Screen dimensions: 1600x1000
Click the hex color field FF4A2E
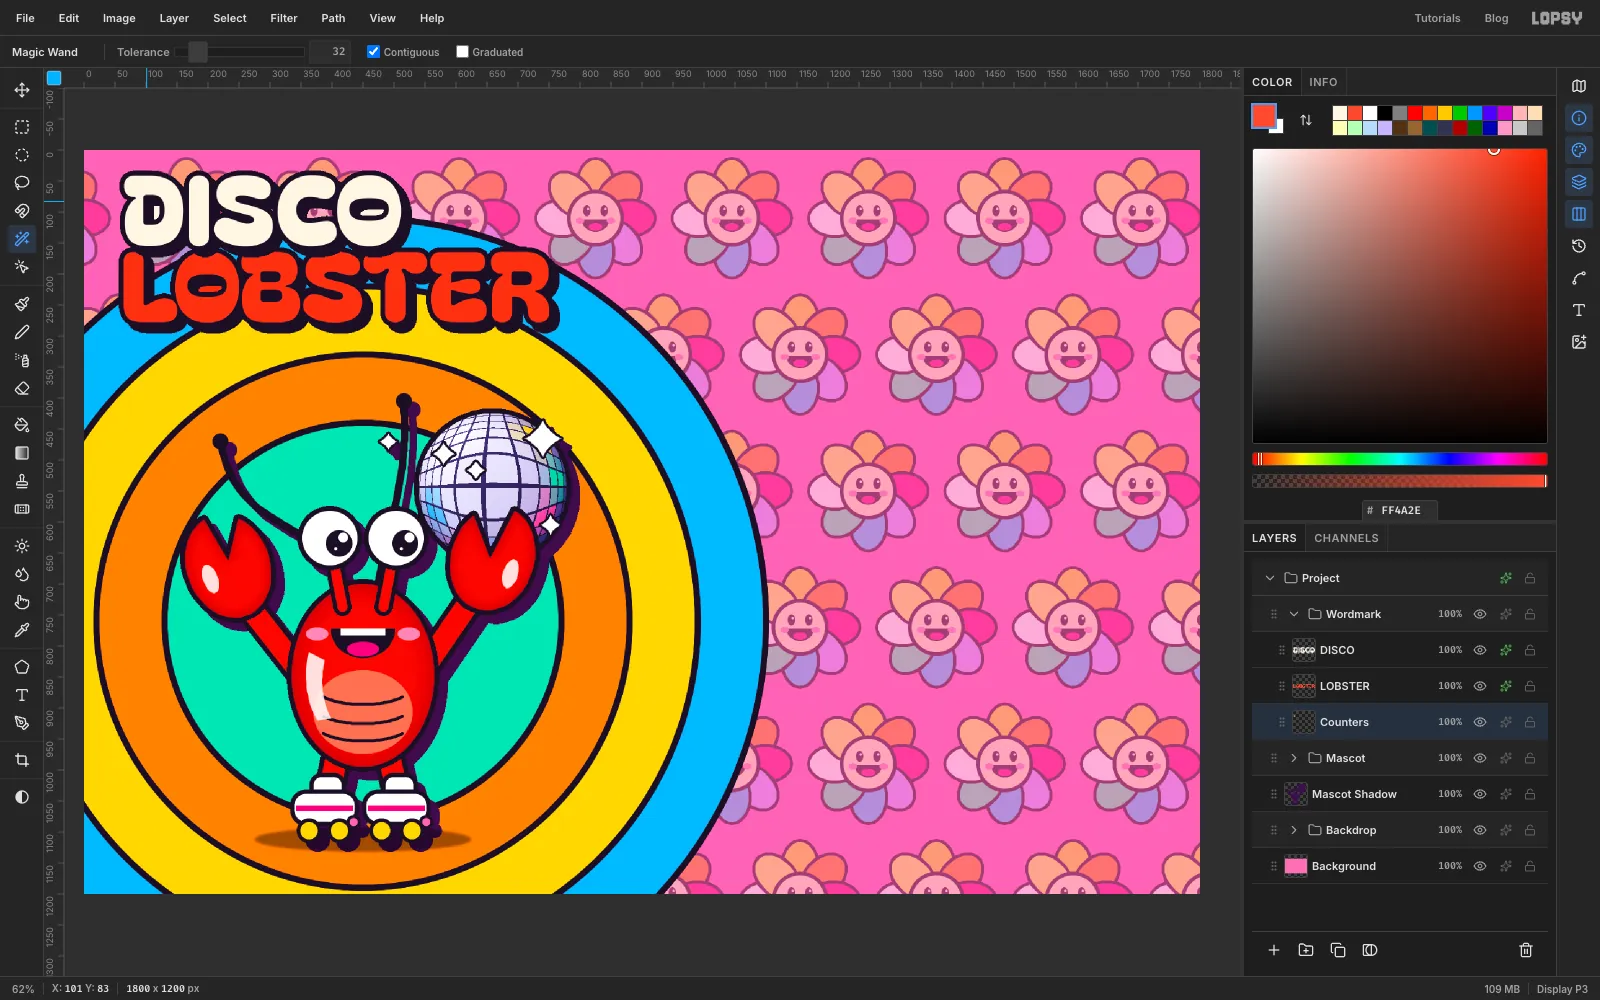1400,510
